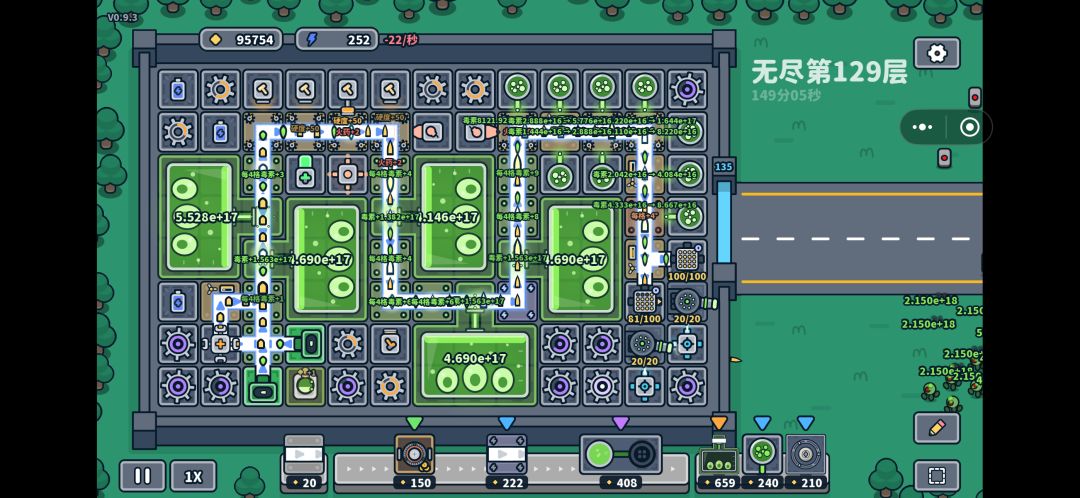Open the three-dots mini program menu
The width and height of the screenshot is (1080, 498).
922,127
